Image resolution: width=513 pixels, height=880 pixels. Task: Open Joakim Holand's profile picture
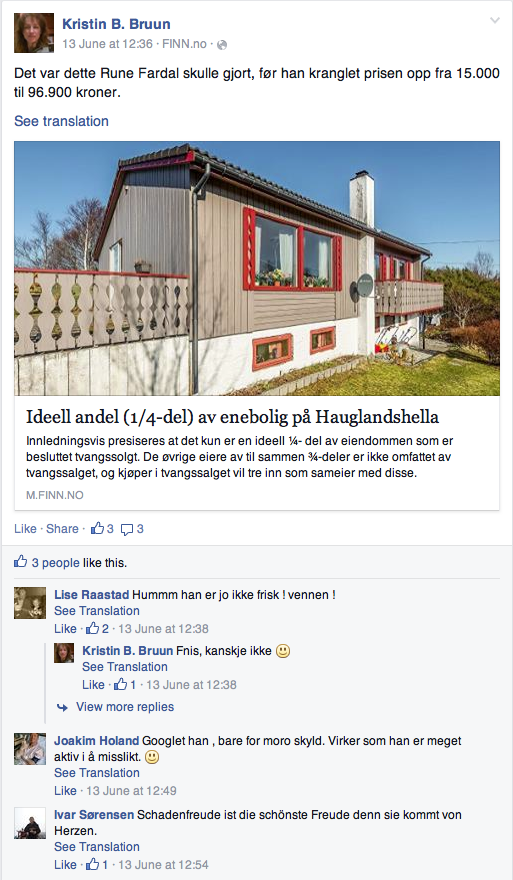[30, 749]
